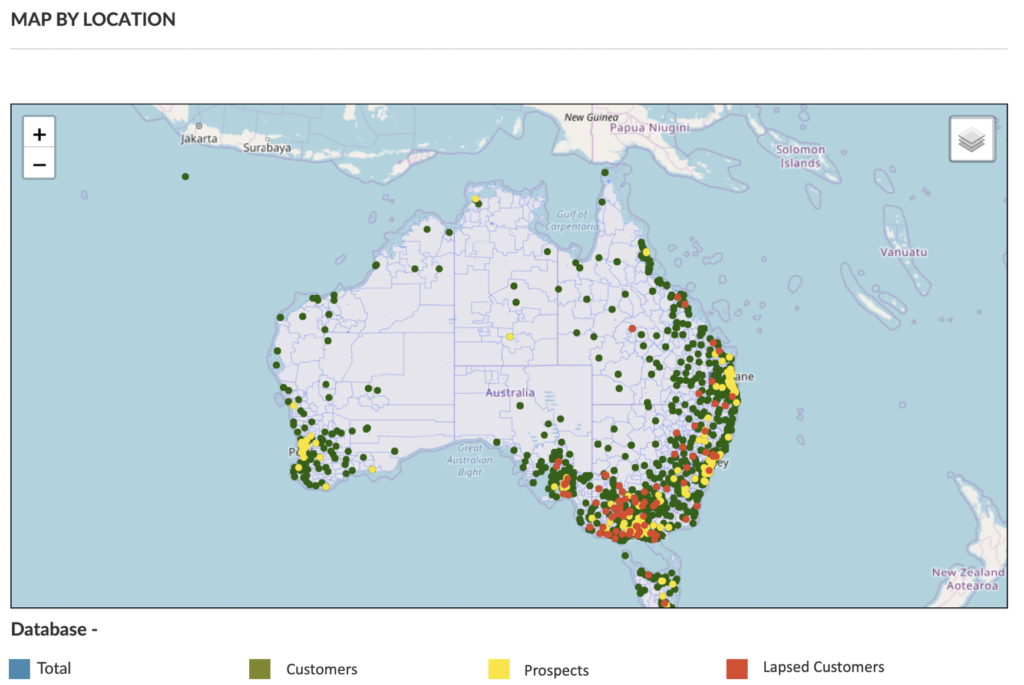
Task: Click the Australia label on the map
Action: pyautogui.click(x=510, y=393)
